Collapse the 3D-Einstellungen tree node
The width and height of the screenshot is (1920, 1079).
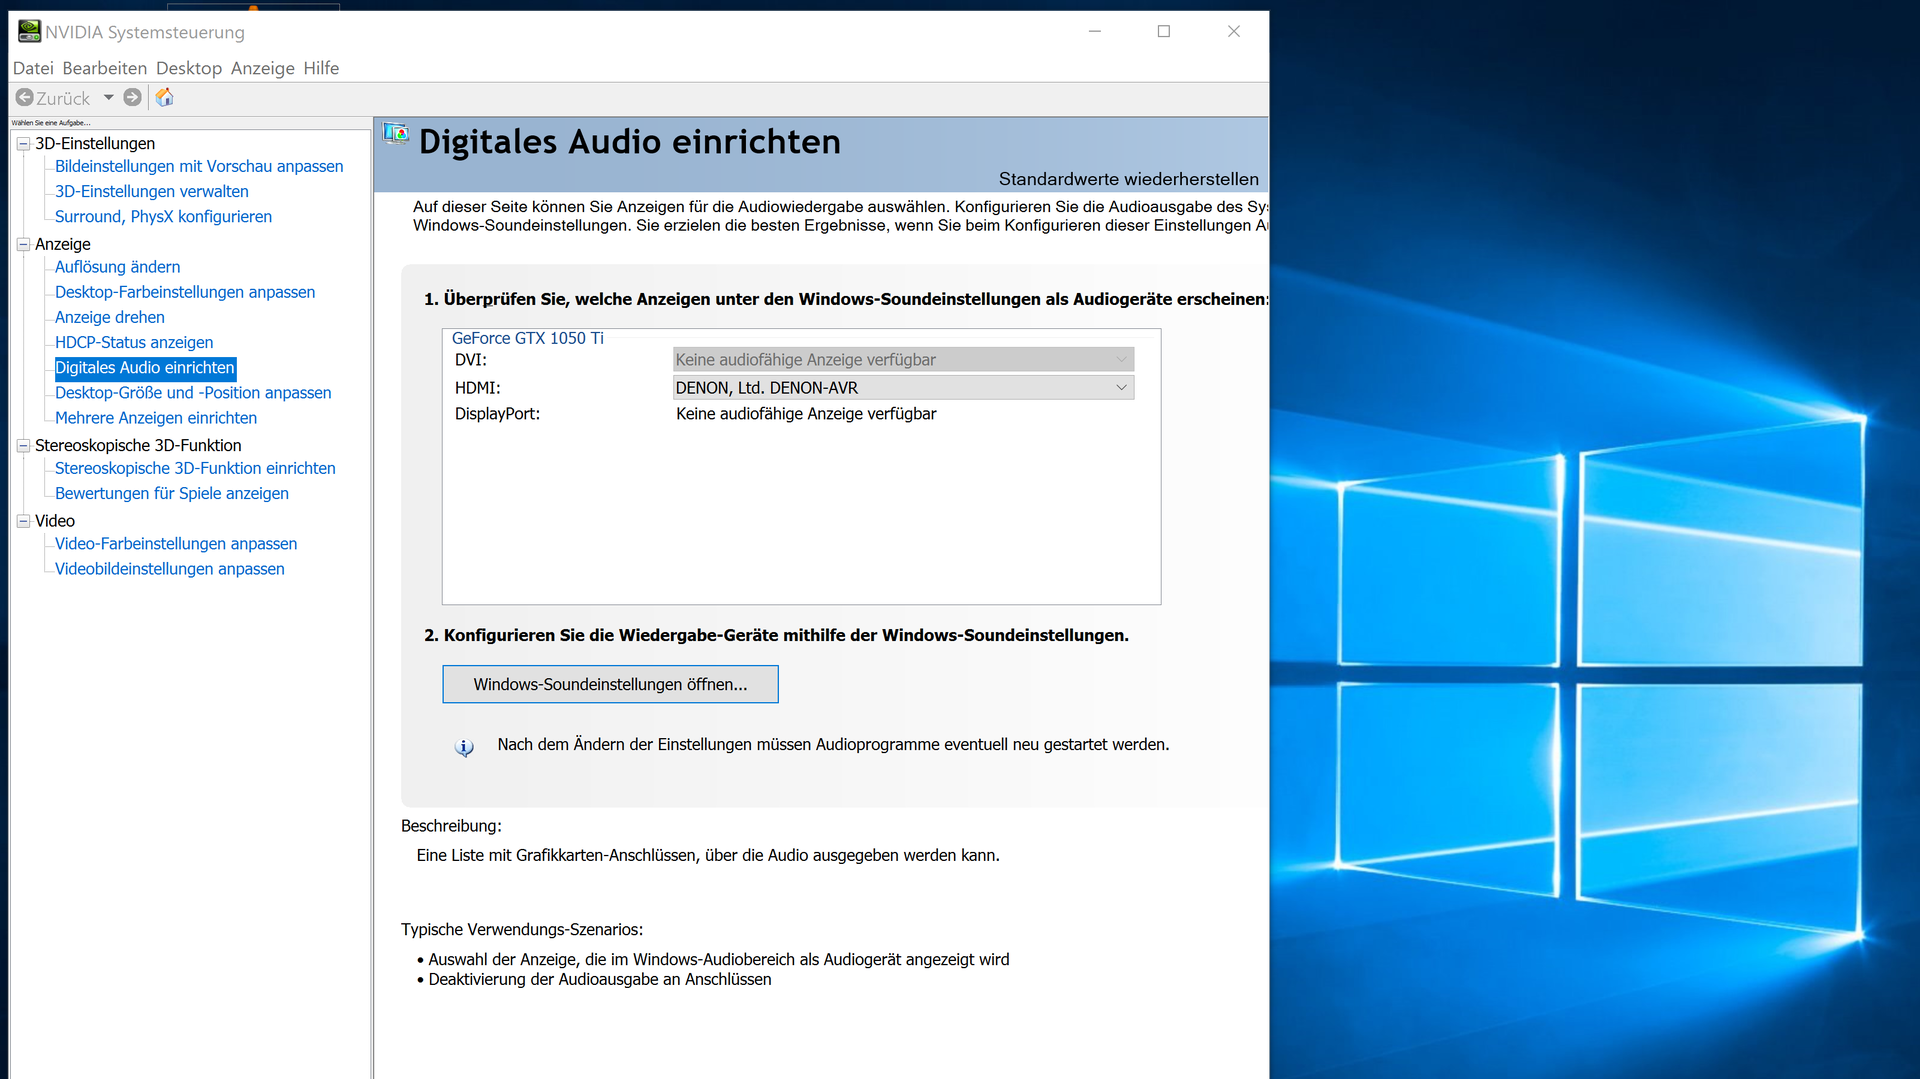23,144
